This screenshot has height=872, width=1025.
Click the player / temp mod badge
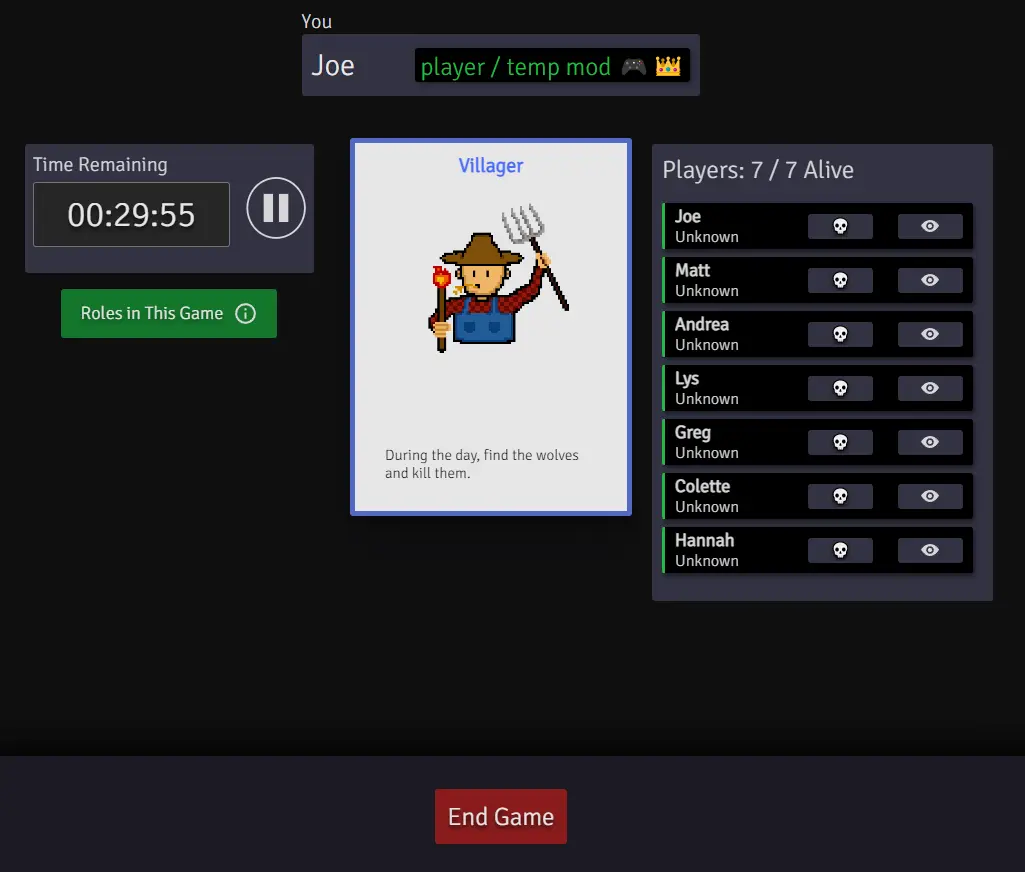pyautogui.click(x=552, y=67)
